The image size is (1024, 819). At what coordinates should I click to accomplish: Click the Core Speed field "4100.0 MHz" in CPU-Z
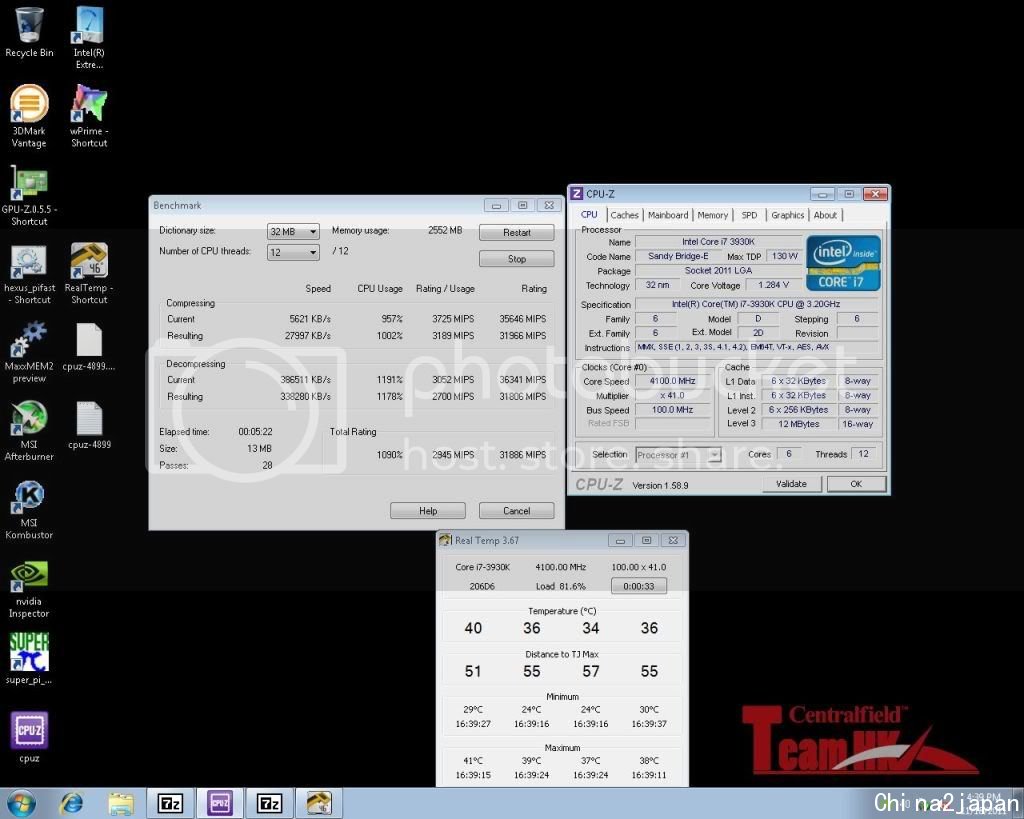(673, 381)
